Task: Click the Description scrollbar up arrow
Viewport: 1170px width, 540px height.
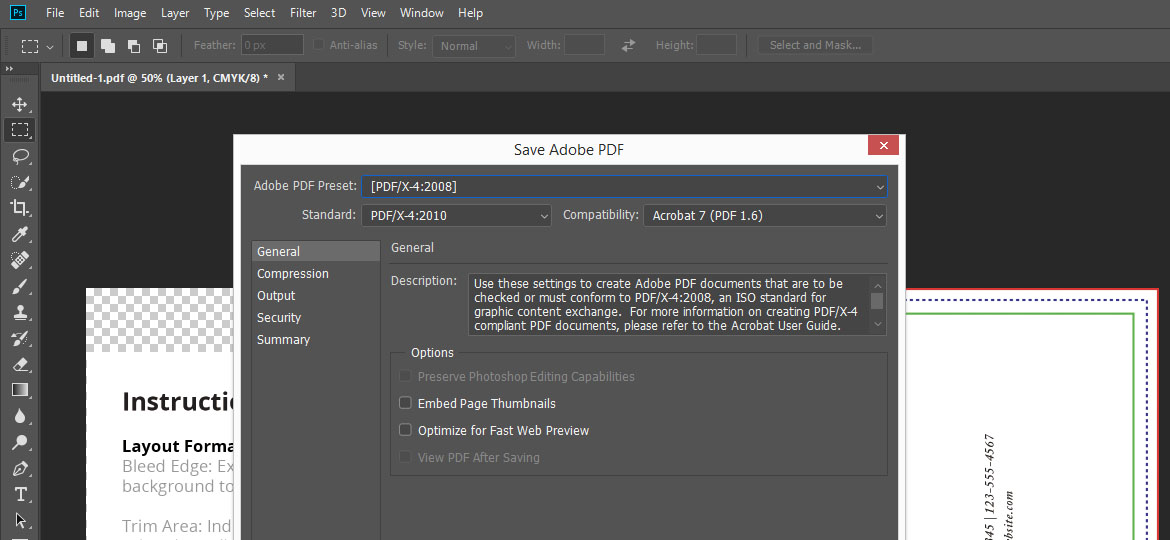Action: point(878,284)
